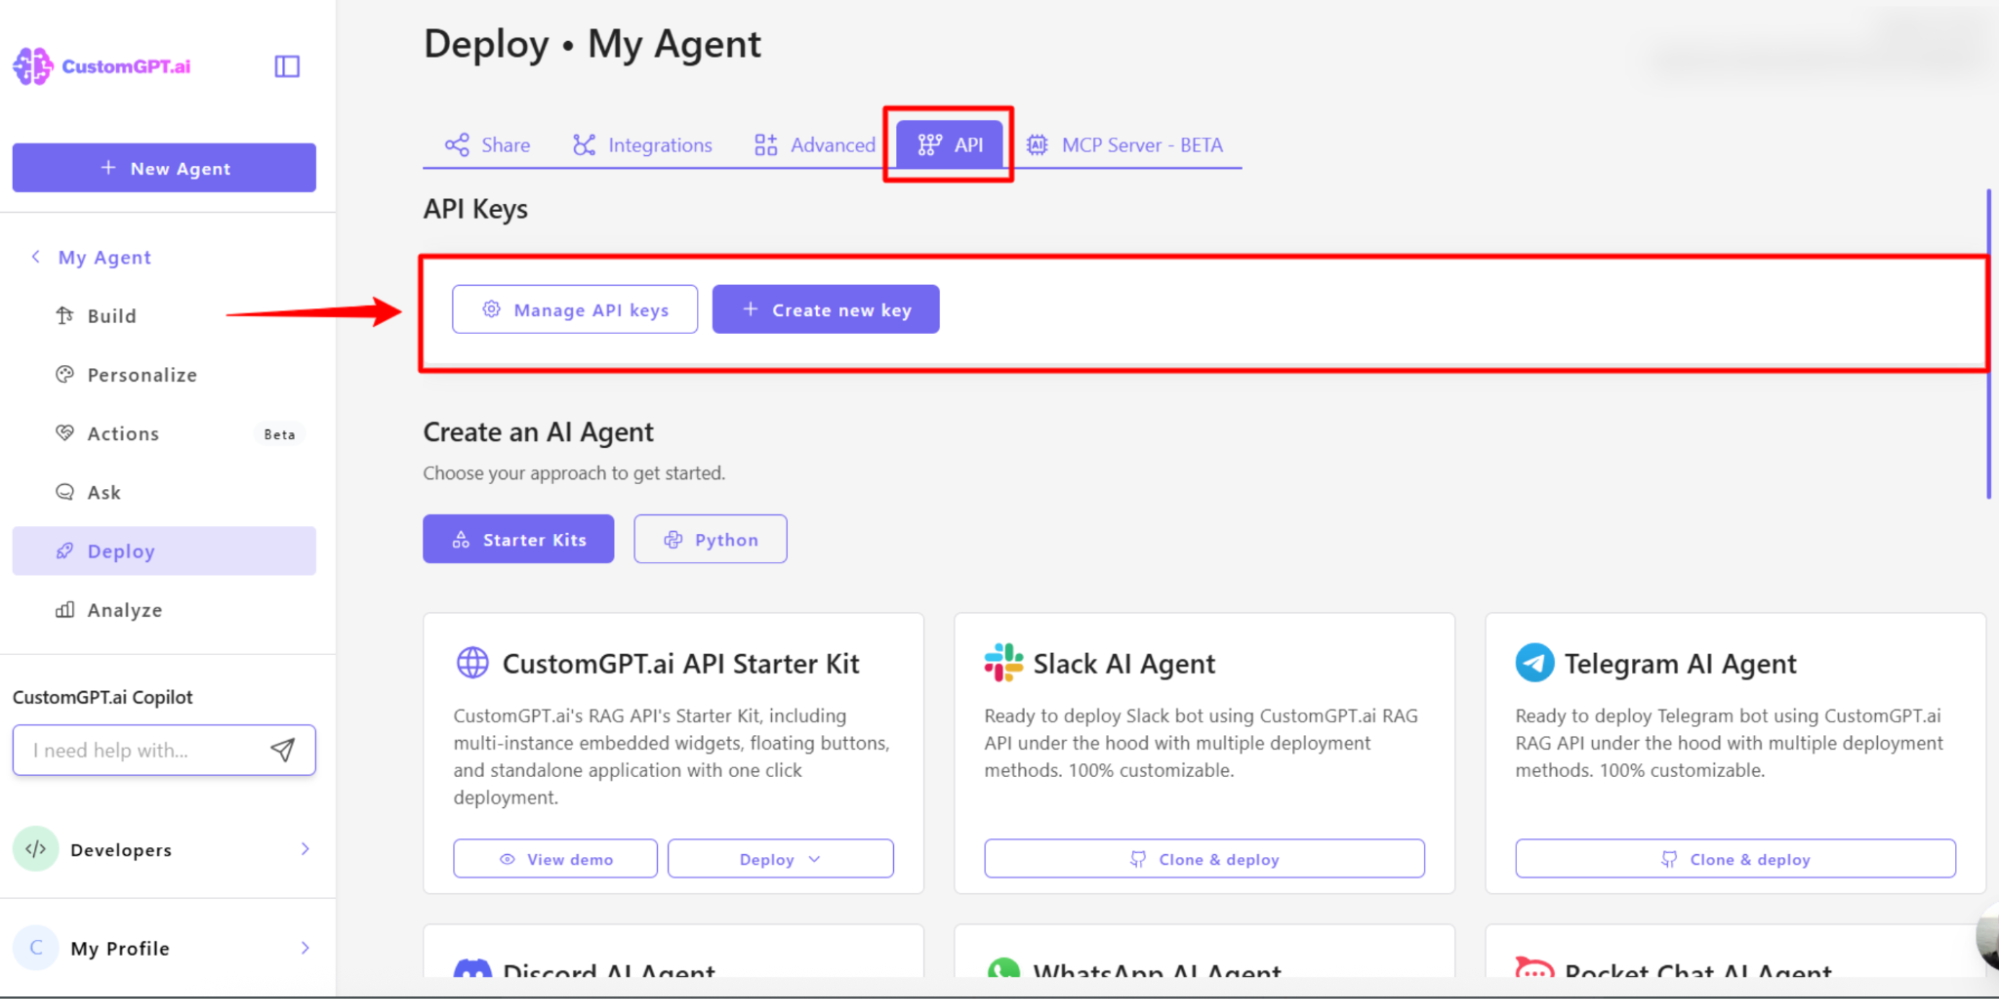Viewport: 1999px width, 999px height.
Task: Click the API tab icon
Action: point(929,145)
